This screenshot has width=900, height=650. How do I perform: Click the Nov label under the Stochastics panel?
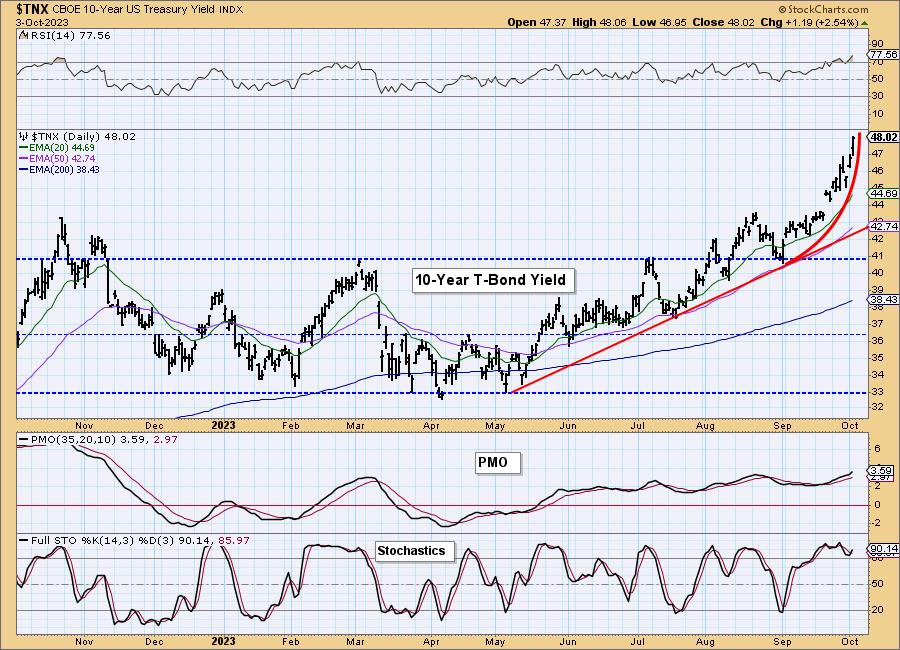84,641
